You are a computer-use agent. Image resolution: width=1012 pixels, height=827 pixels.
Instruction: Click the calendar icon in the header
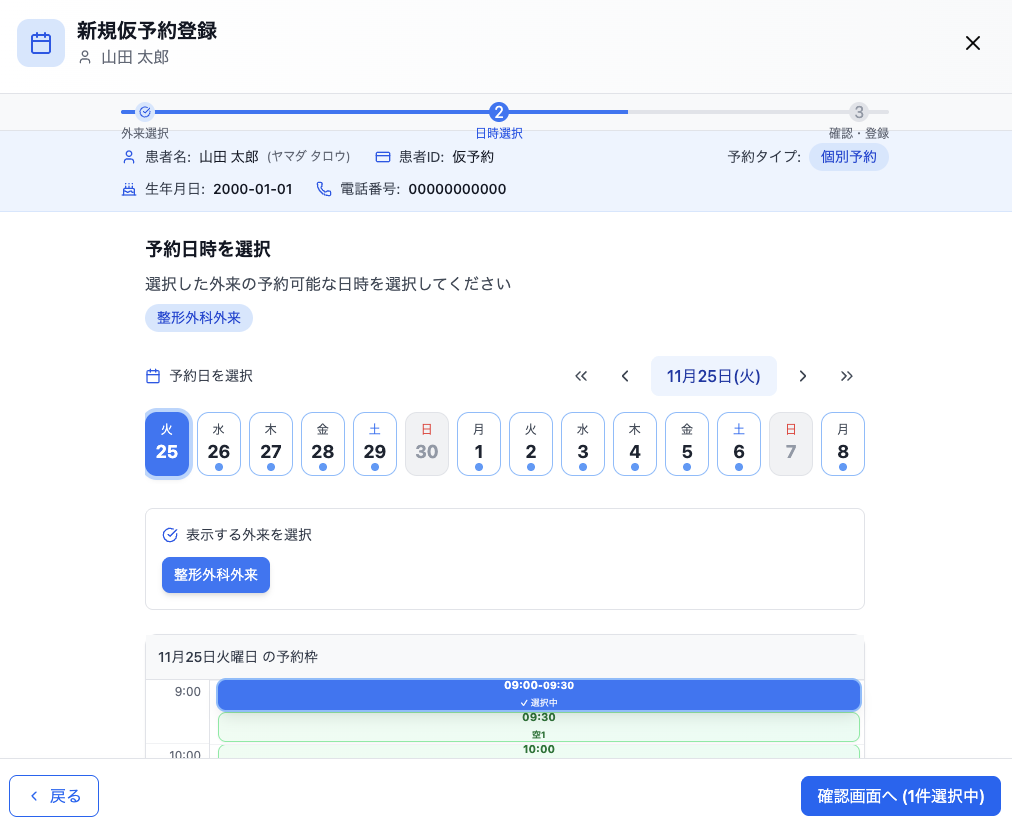(40, 43)
